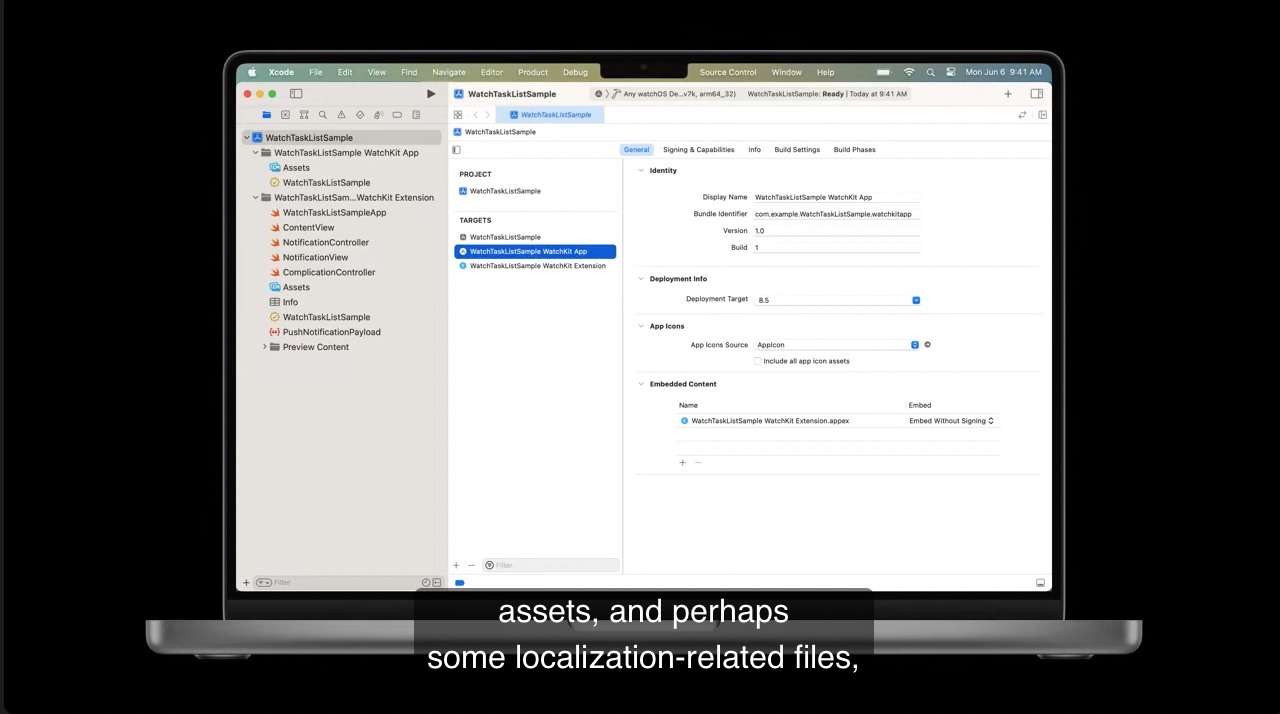
Task: Toggle the debug area button bottom right
Action: point(1040,583)
